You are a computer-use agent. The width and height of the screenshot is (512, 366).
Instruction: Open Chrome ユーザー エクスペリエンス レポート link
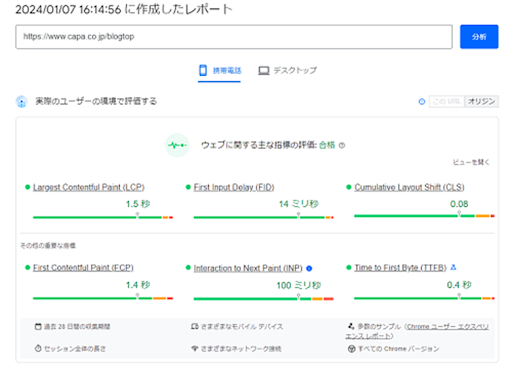click(x=417, y=331)
